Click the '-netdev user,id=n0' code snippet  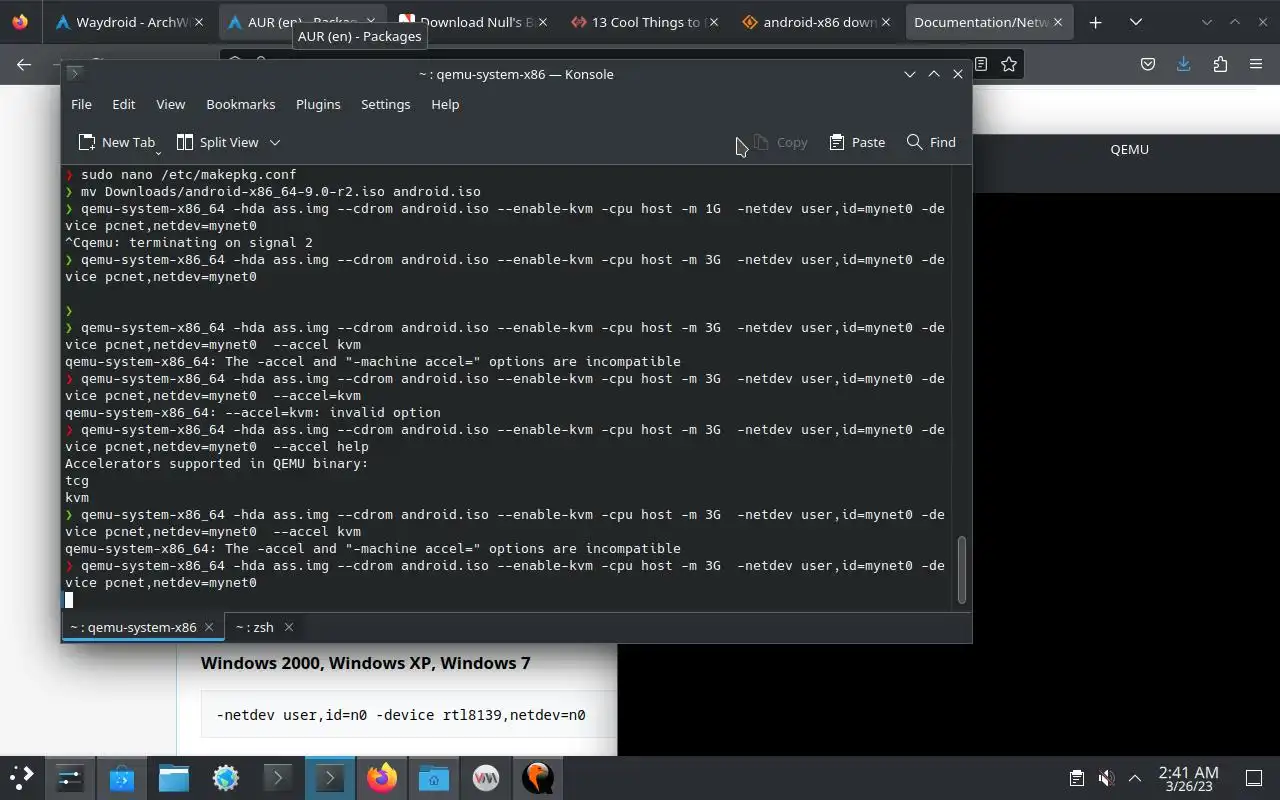pyautogui.click(x=401, y=715)
